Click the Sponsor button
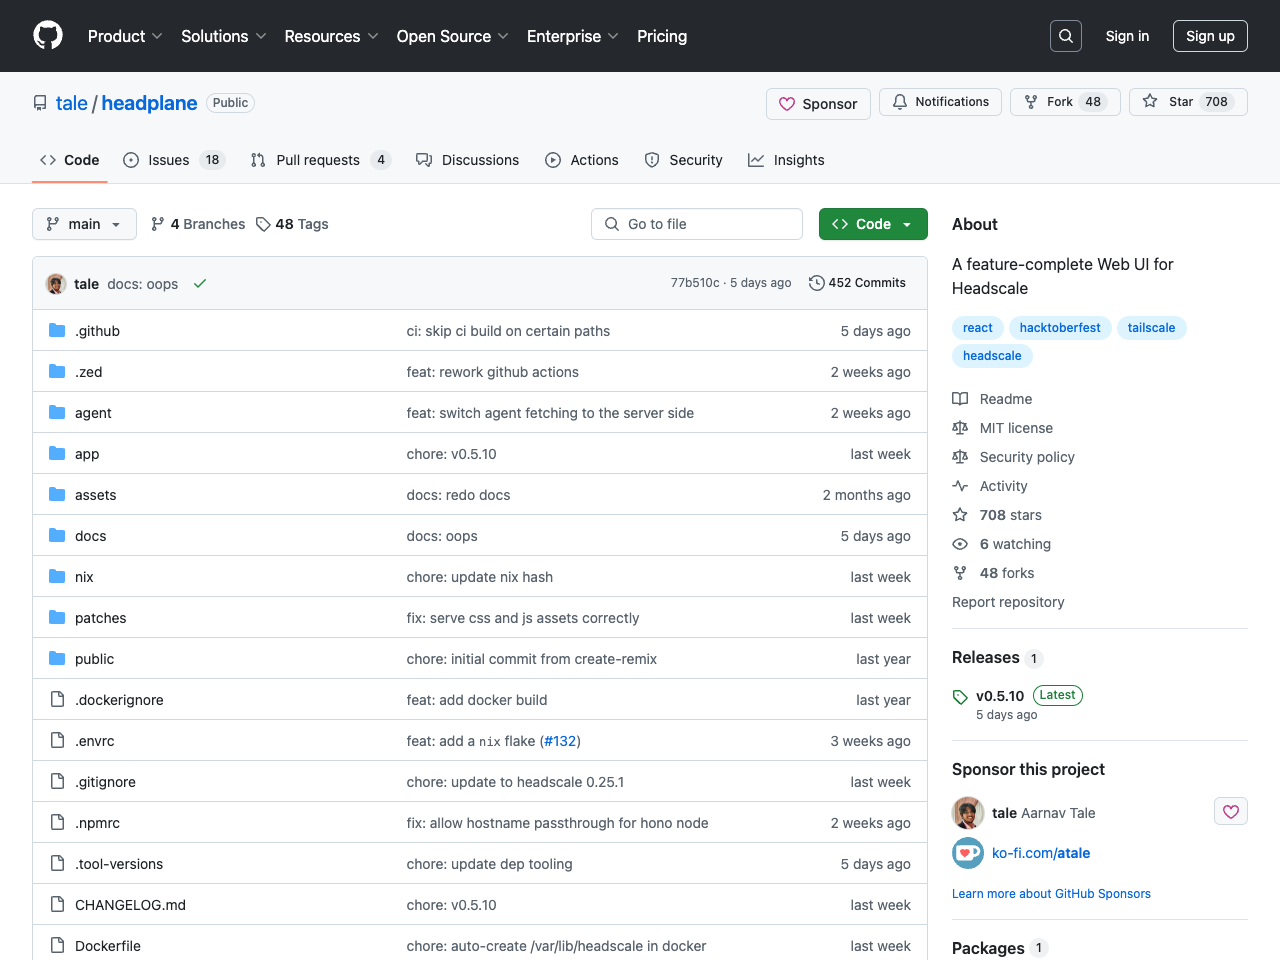 [818, 104]
